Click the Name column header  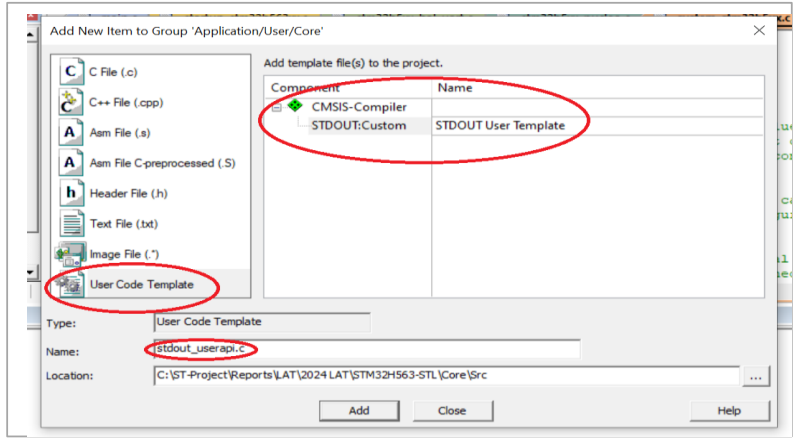point(597,88)
